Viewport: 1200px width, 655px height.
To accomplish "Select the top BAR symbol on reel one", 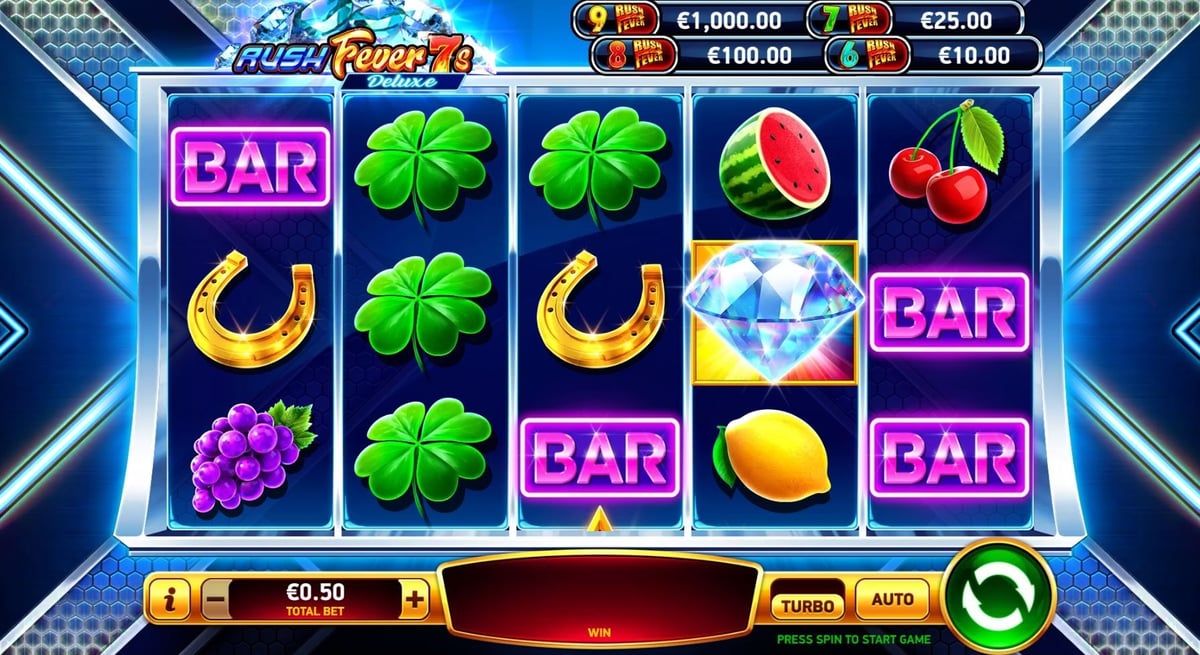I will coord(250,167).
